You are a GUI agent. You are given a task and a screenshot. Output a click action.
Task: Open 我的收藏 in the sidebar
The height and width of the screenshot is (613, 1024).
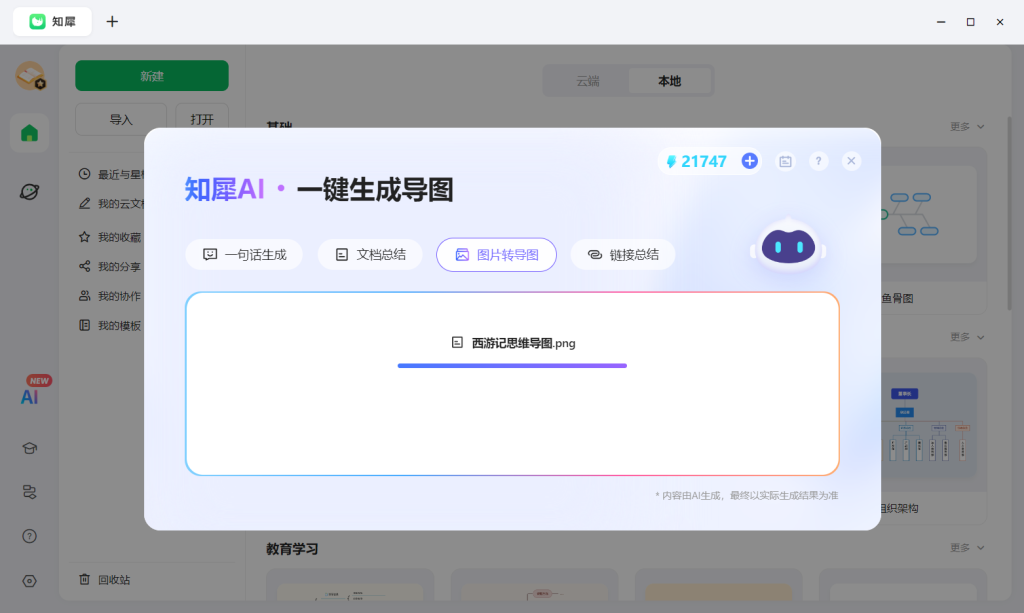(110, 237)
